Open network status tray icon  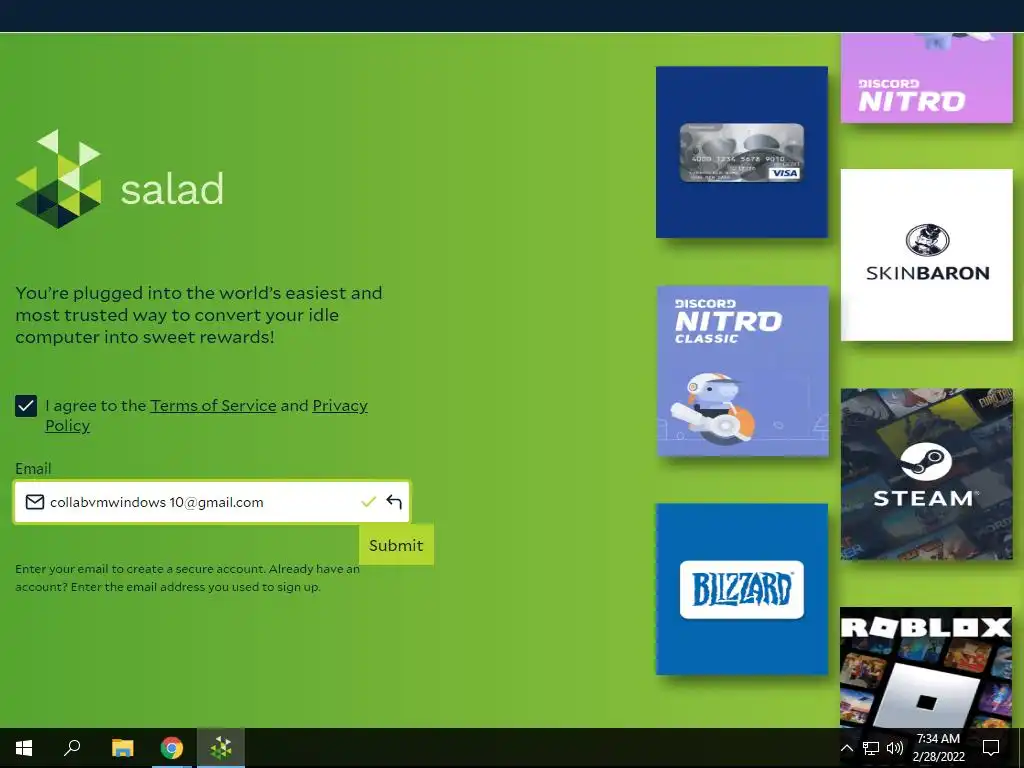click(x=871, y=748)
